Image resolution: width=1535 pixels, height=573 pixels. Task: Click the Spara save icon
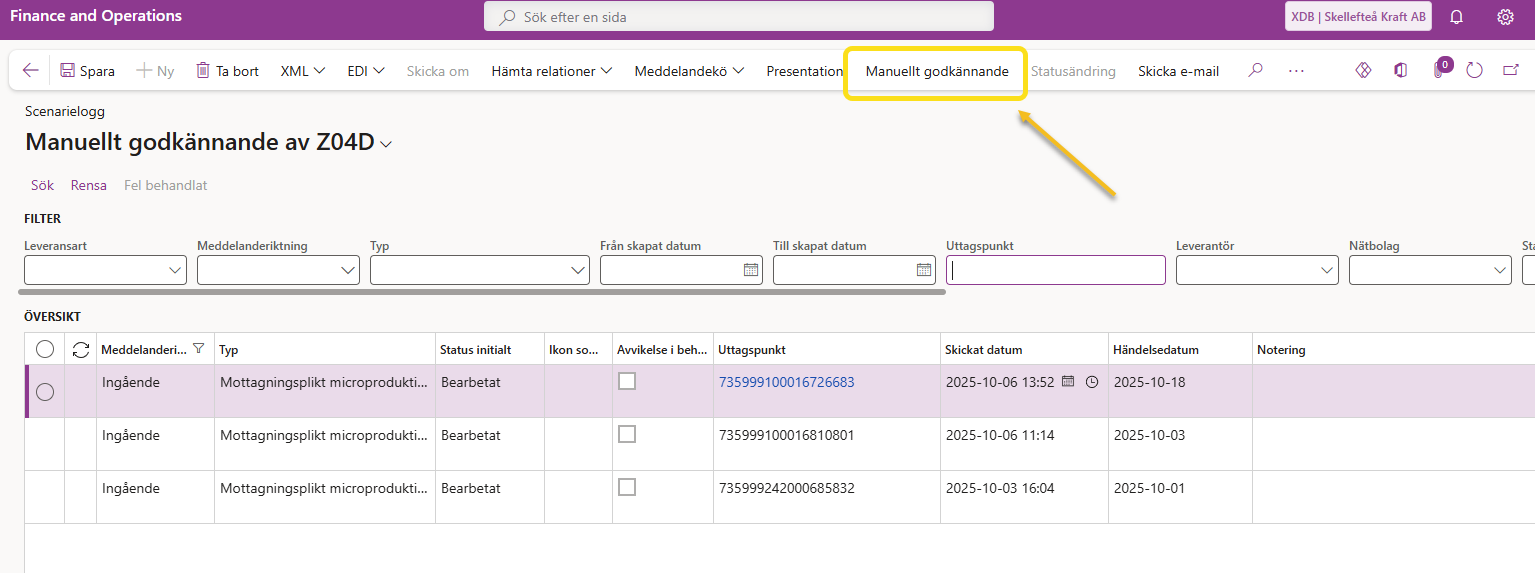click(x=68, y=71)
